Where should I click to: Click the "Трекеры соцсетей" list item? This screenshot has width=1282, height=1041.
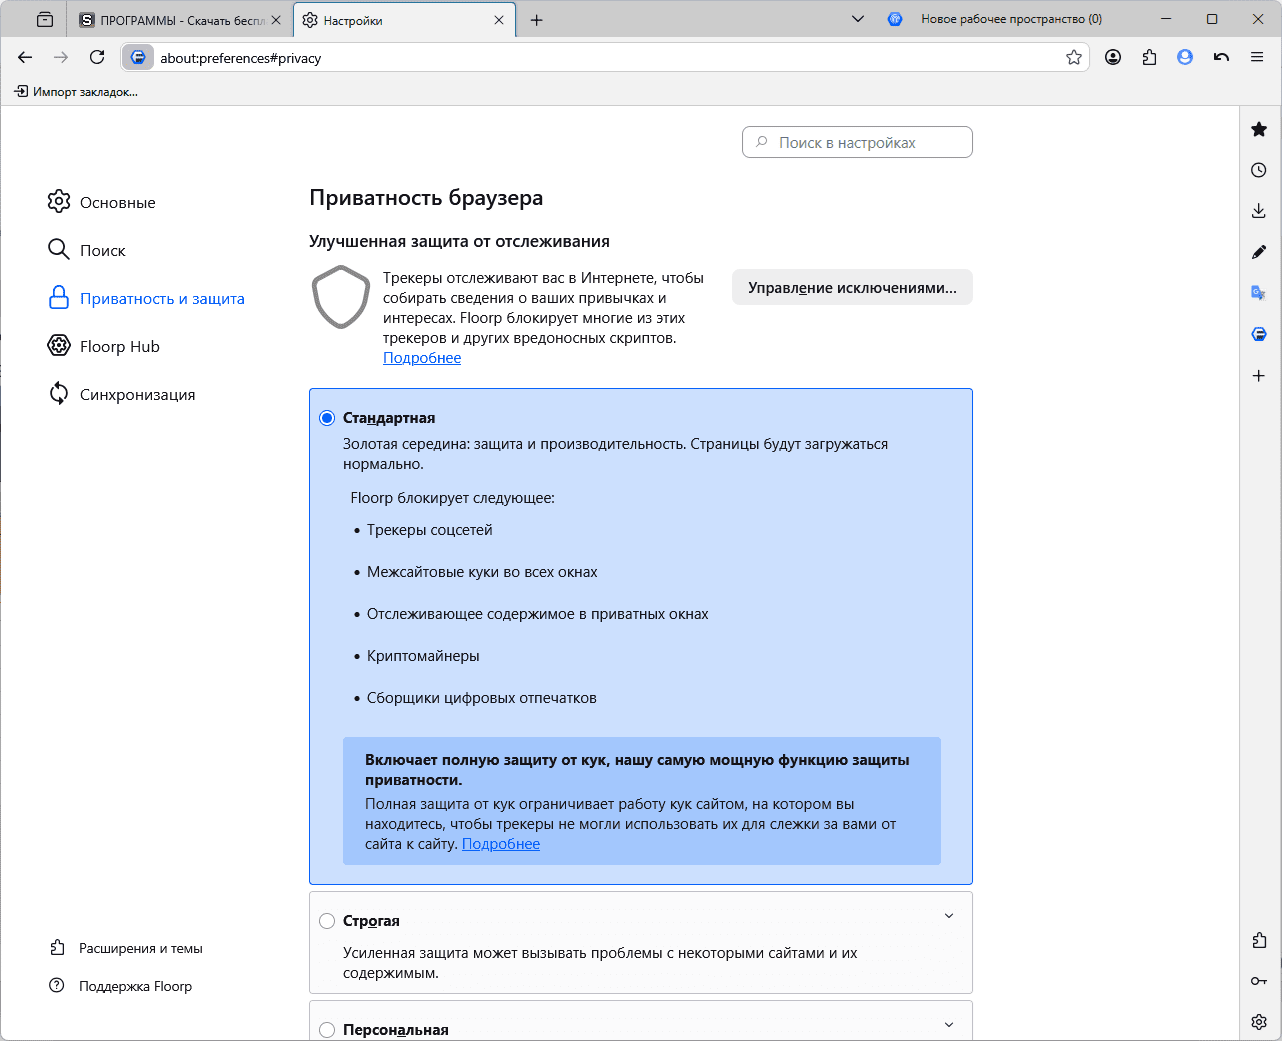[430, 530]
